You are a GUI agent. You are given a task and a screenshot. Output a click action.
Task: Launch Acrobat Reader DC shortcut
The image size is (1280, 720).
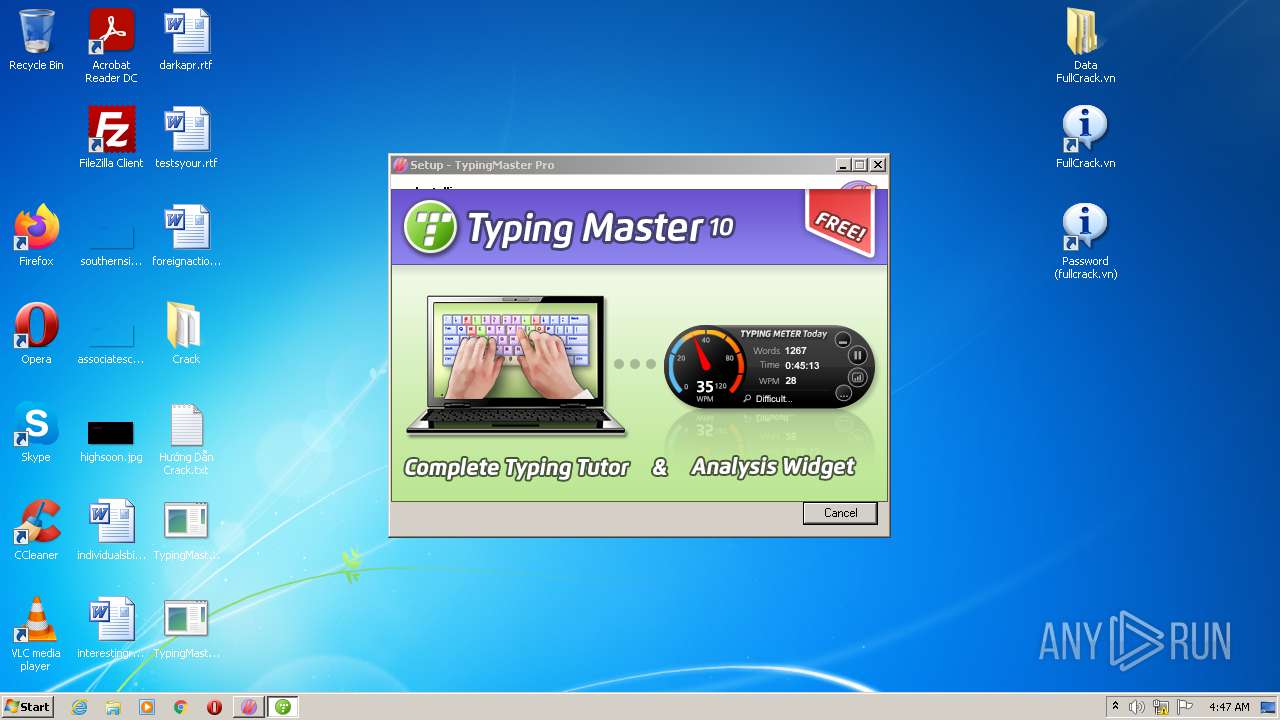[x=111, y=46]
